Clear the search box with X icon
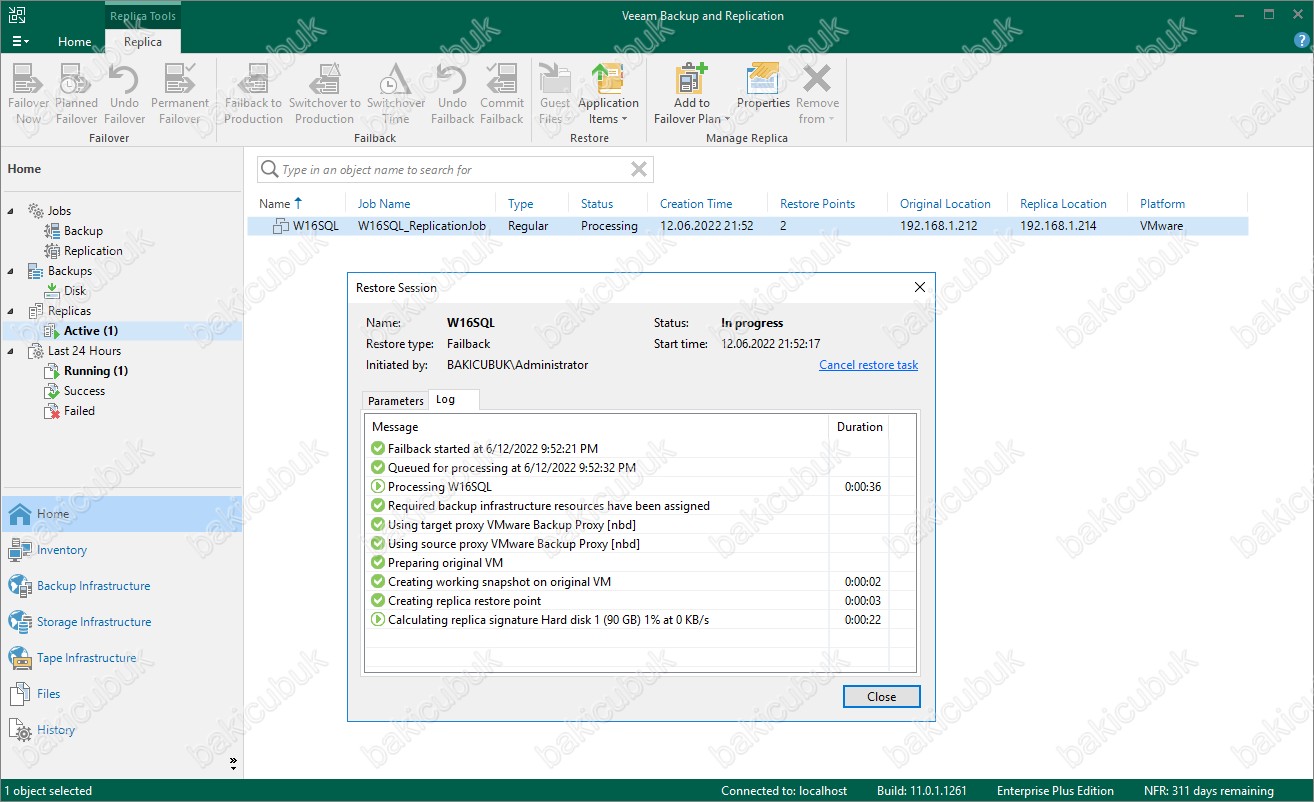 pyautogui.click(x=639, y=170)
